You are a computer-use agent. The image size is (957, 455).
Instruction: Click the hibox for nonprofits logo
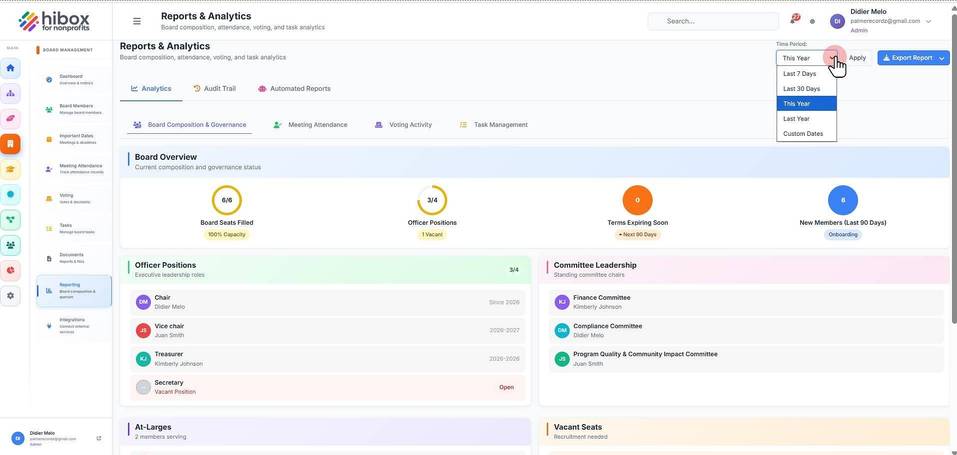[x=54, y=21]
